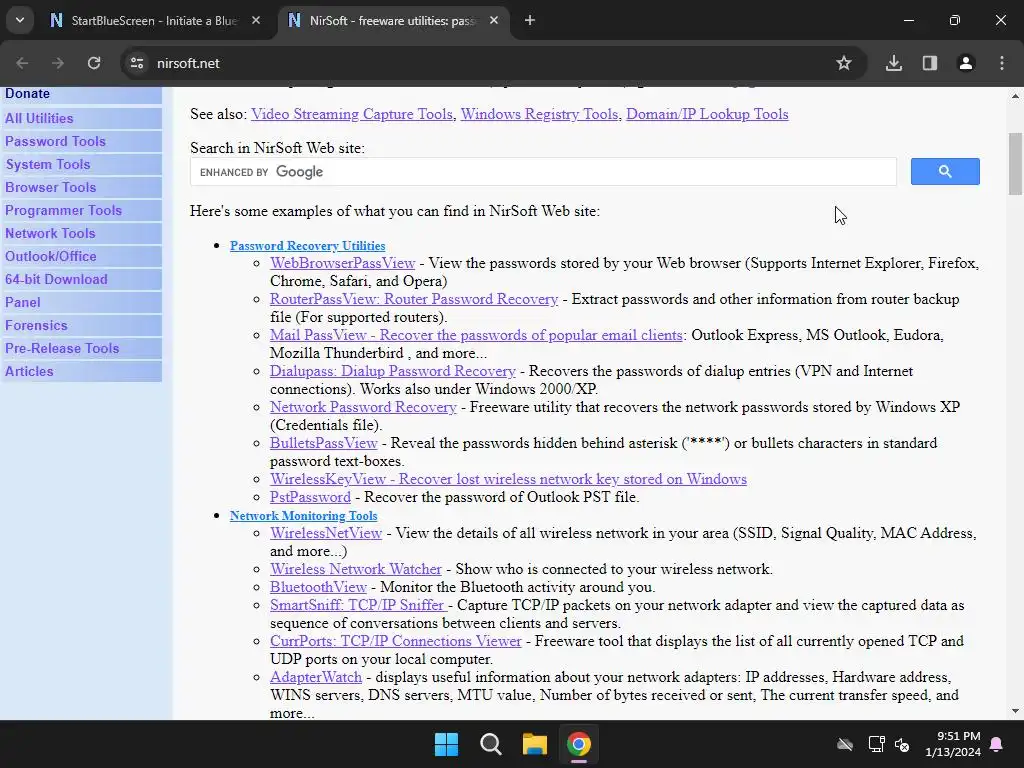This screenshot has height=768, width=1024.
Task: Open Forensics sidebar item
Action: tap(36, 325)
